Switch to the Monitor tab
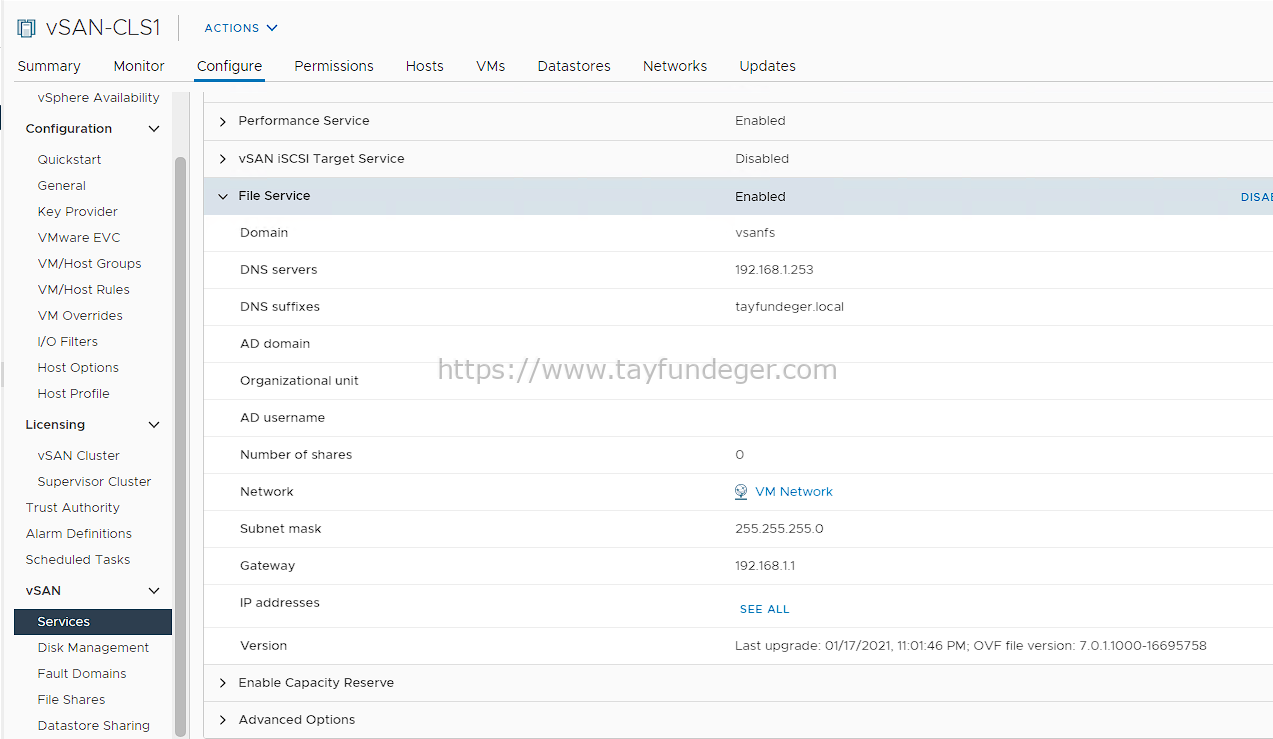 [139, 66]
